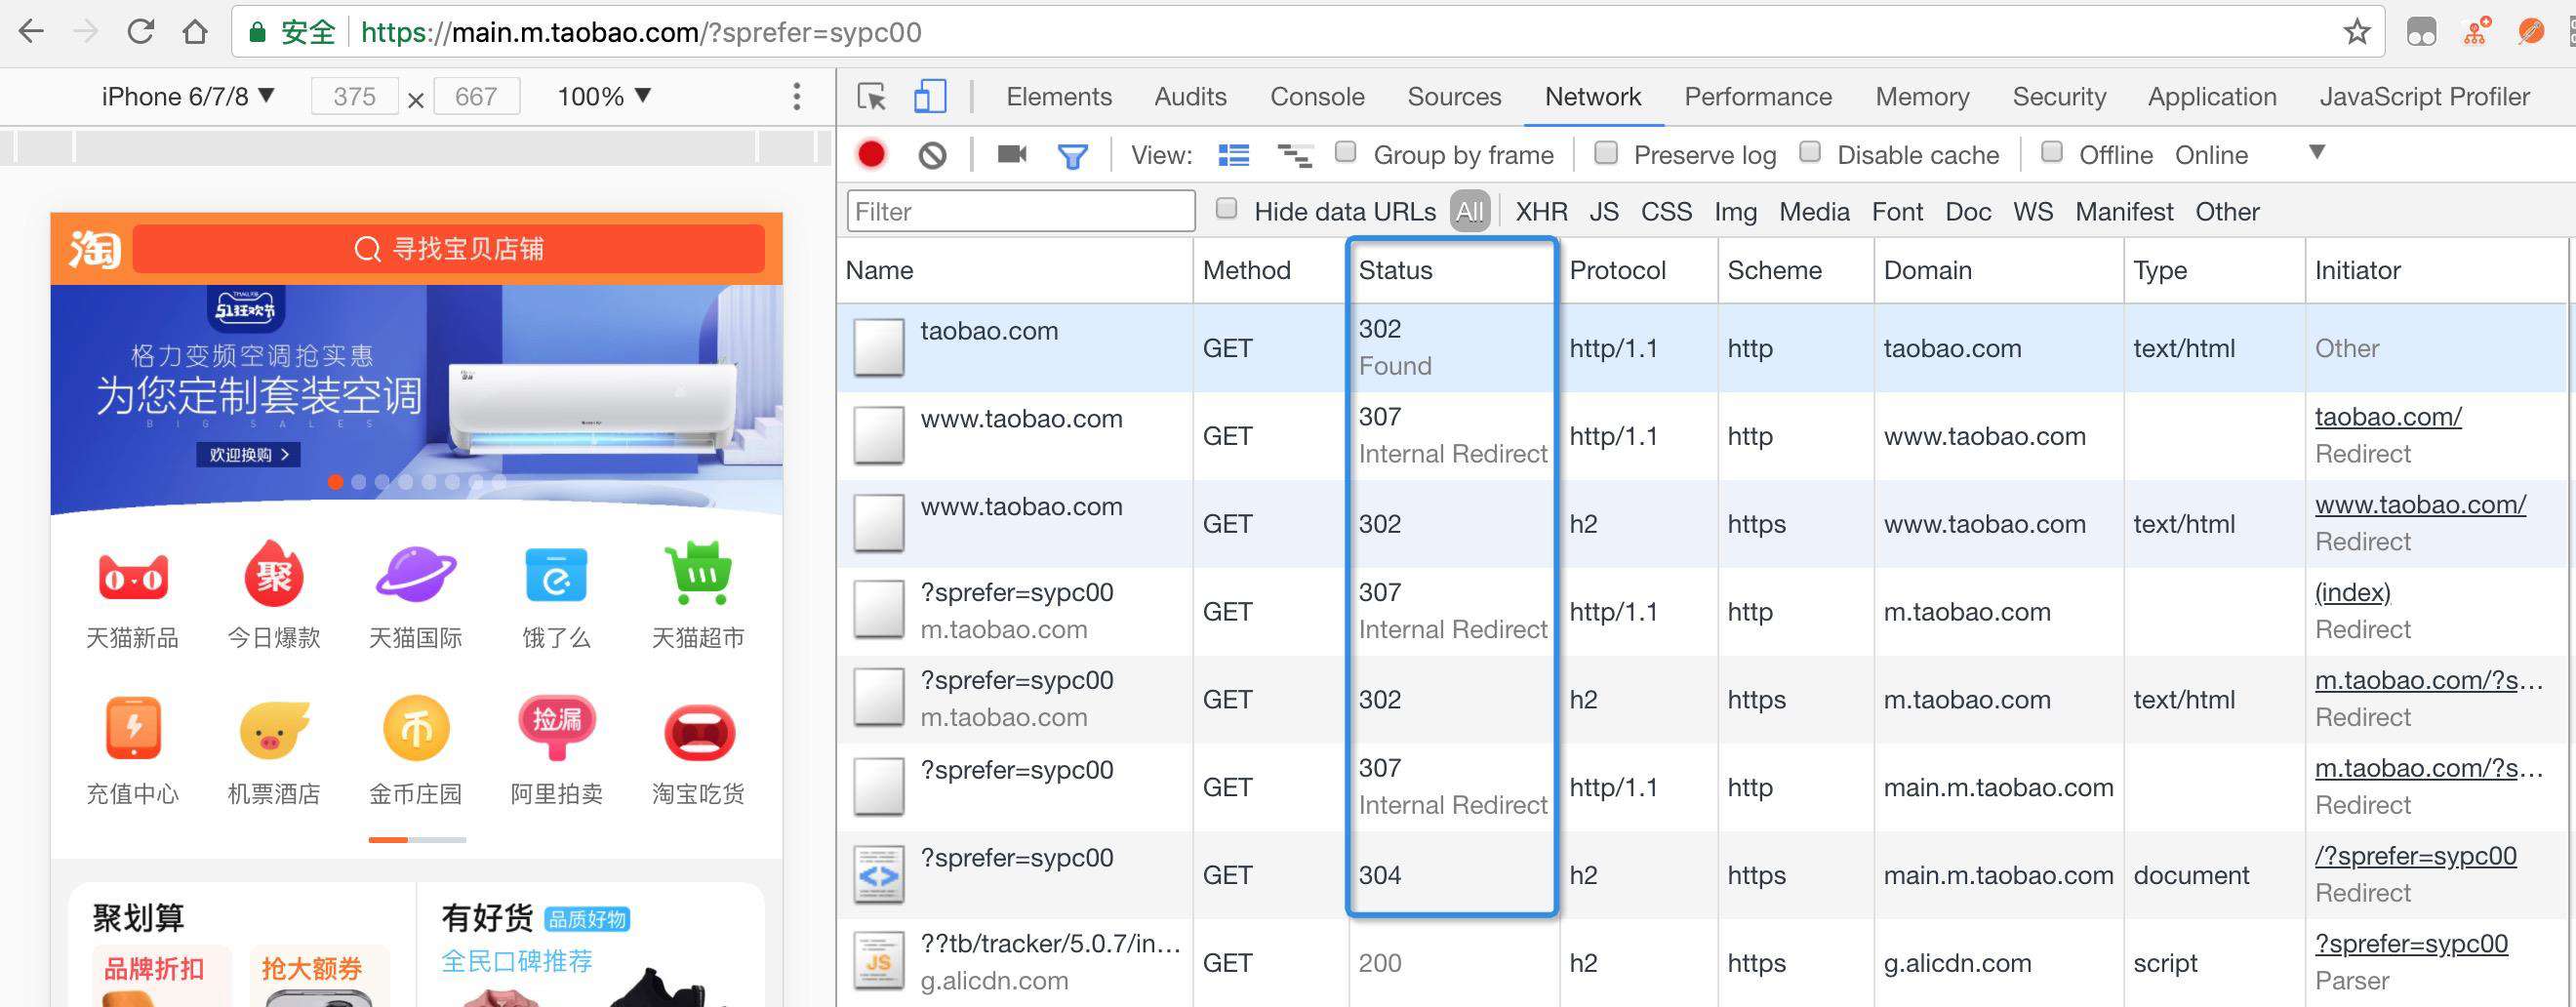Viewport: 2576px width, 1007px height.
Task: Enable Preserve log checkbox
Action: click(1606, 152)
